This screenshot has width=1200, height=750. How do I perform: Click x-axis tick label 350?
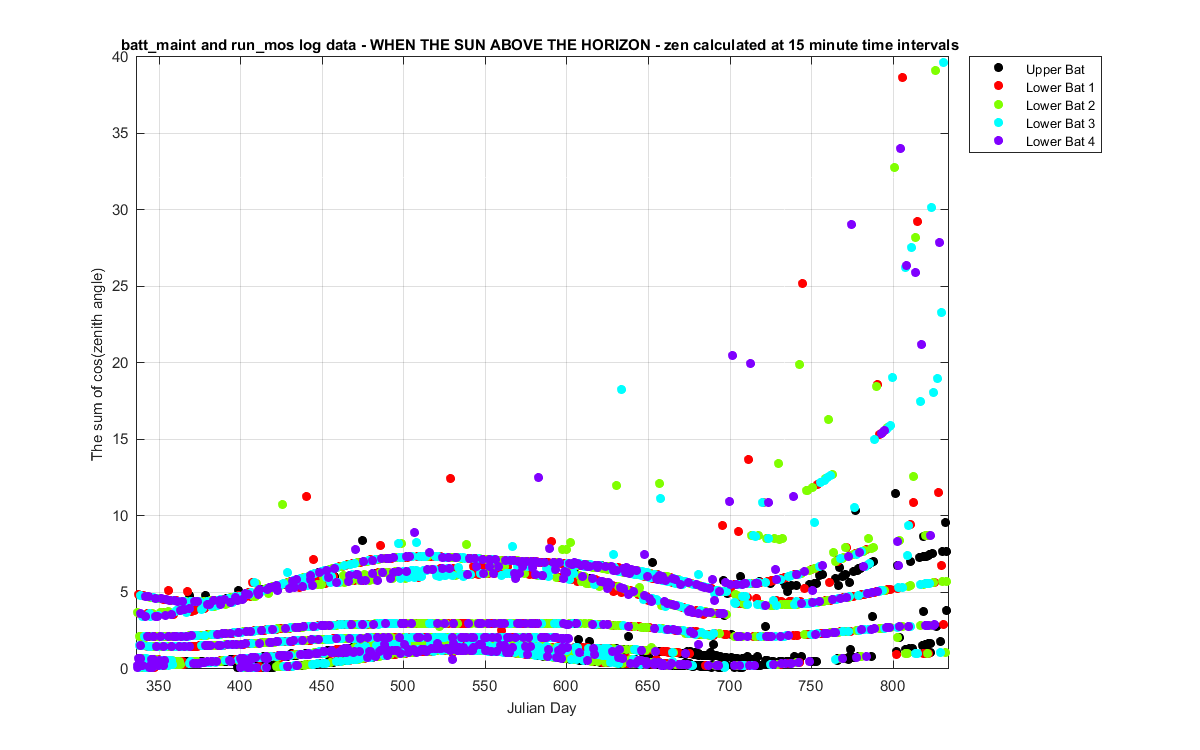(157, 685)
